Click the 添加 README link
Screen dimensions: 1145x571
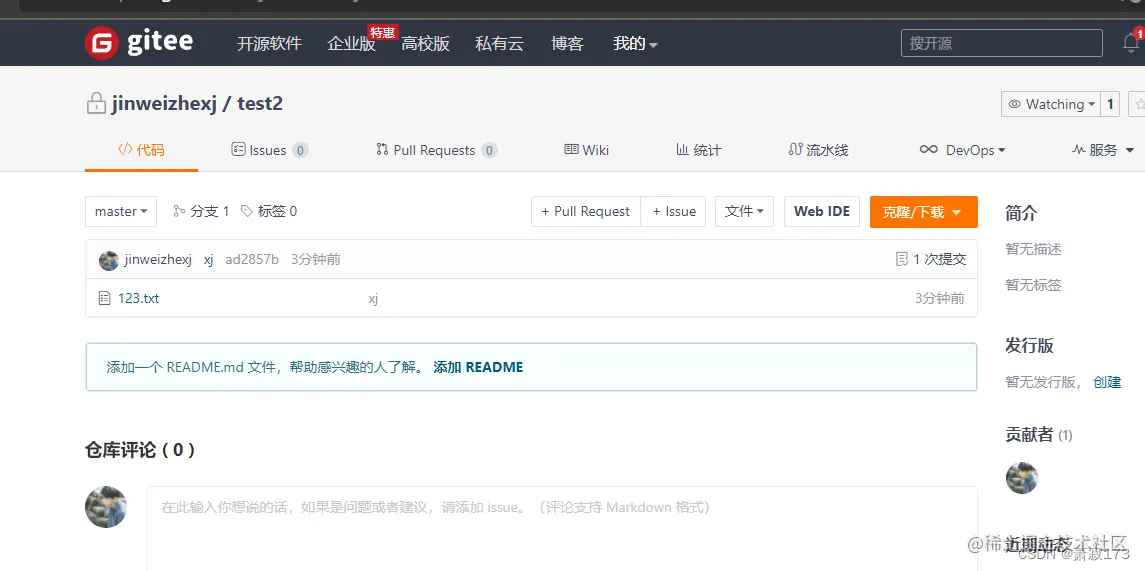pos(478,367)
